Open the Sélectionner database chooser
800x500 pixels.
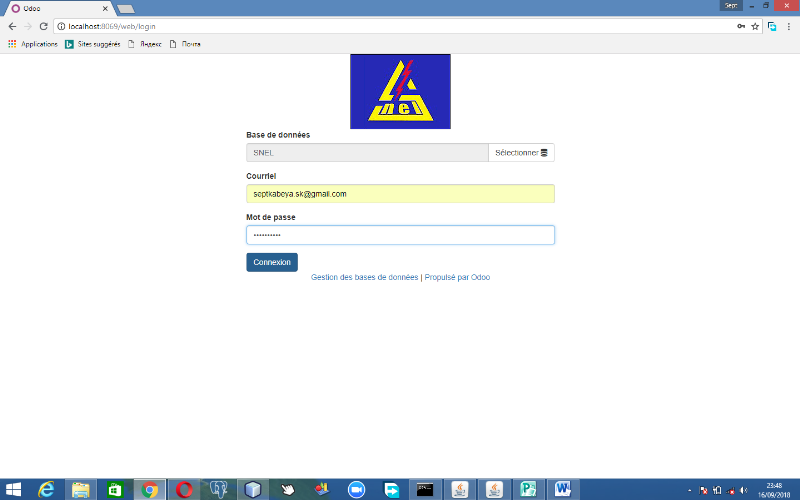521,153
